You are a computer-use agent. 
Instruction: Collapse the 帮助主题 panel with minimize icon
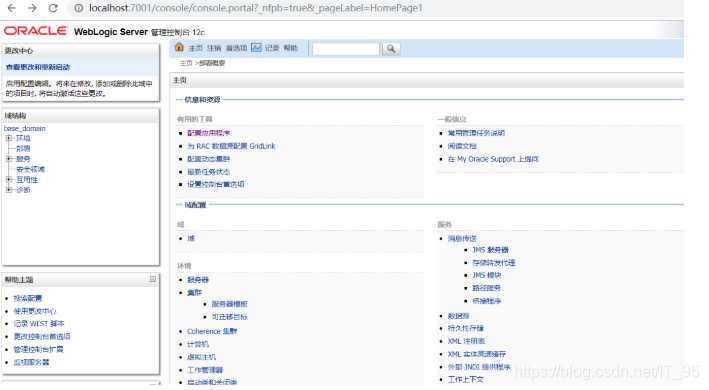pyautogui.click(x=153, y=279)
